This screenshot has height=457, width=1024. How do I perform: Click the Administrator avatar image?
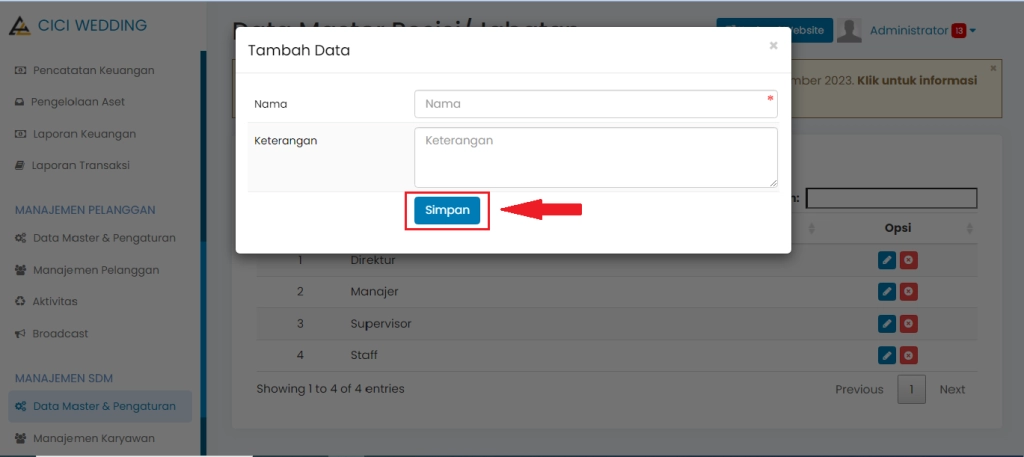849,31
